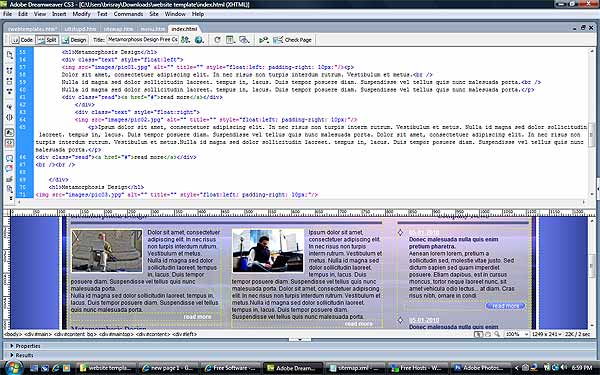The image size is (600, 375).
Task: Click Open Documents icon in coding toolbar
Action: (10, 55)
